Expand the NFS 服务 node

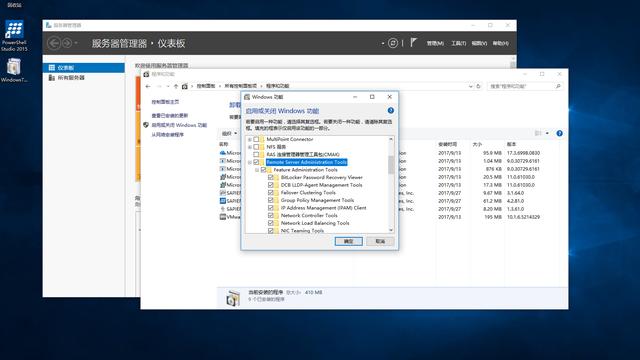pyautogui.click(x=250, y=147)
